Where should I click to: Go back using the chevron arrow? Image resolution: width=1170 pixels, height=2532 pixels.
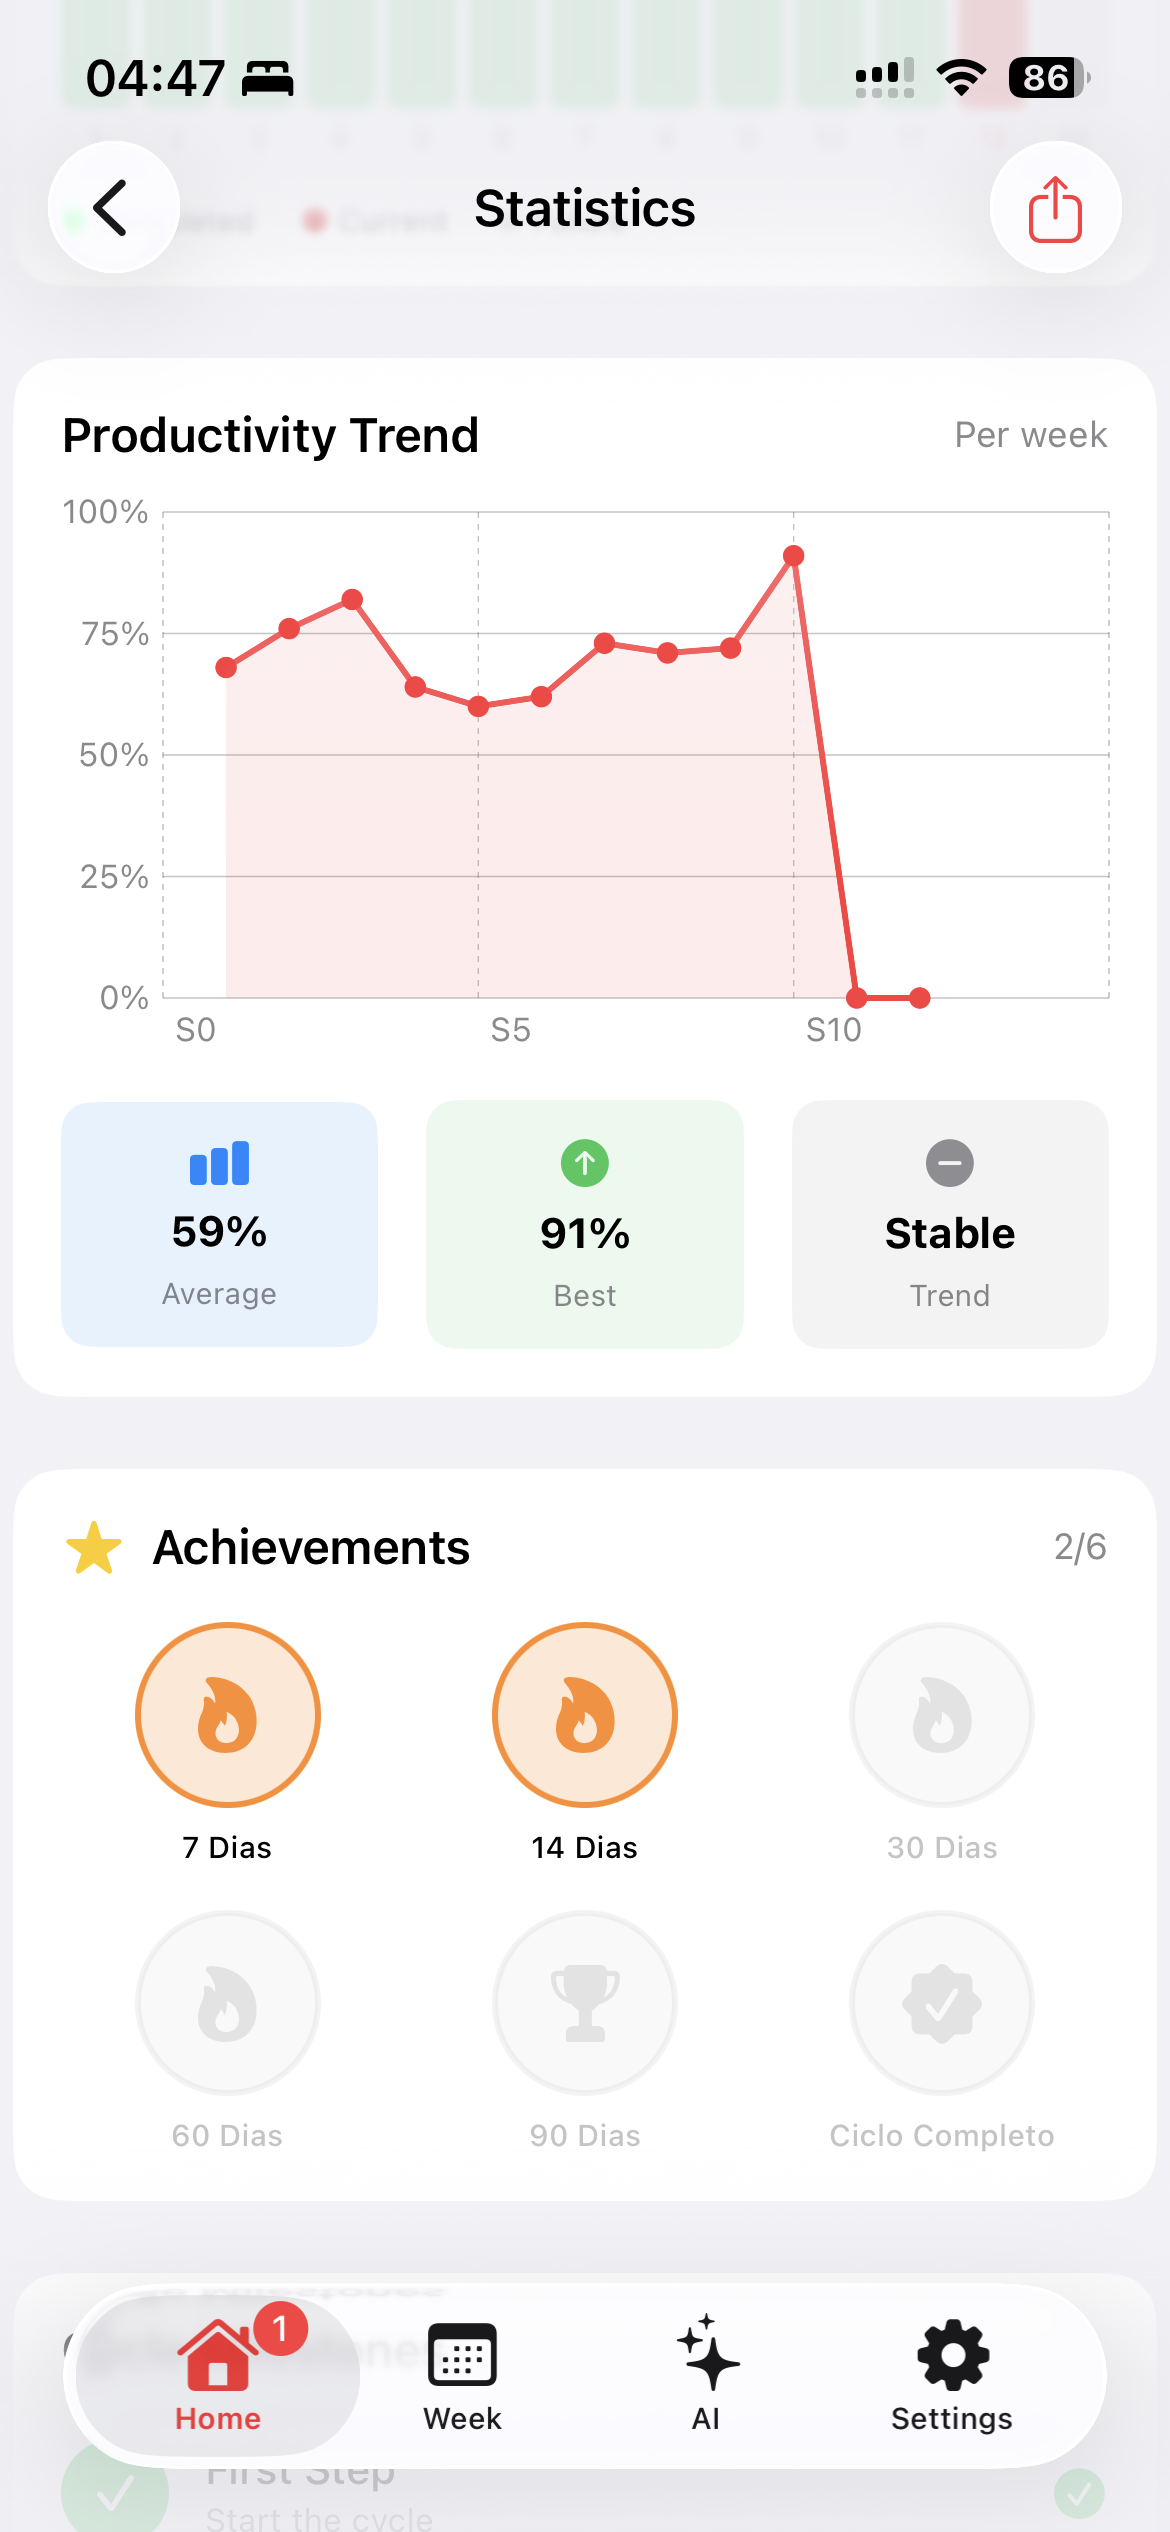111,207
